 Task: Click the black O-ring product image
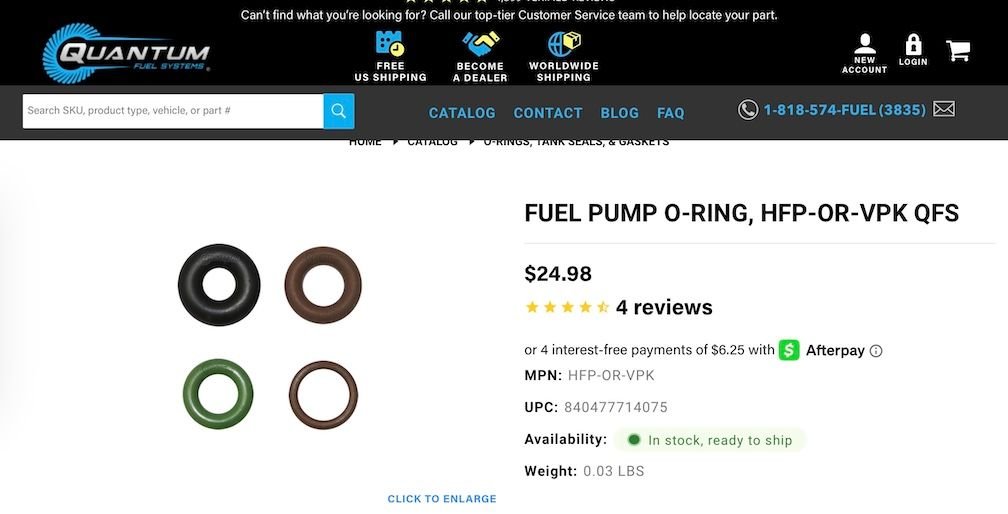coord(219,285)
